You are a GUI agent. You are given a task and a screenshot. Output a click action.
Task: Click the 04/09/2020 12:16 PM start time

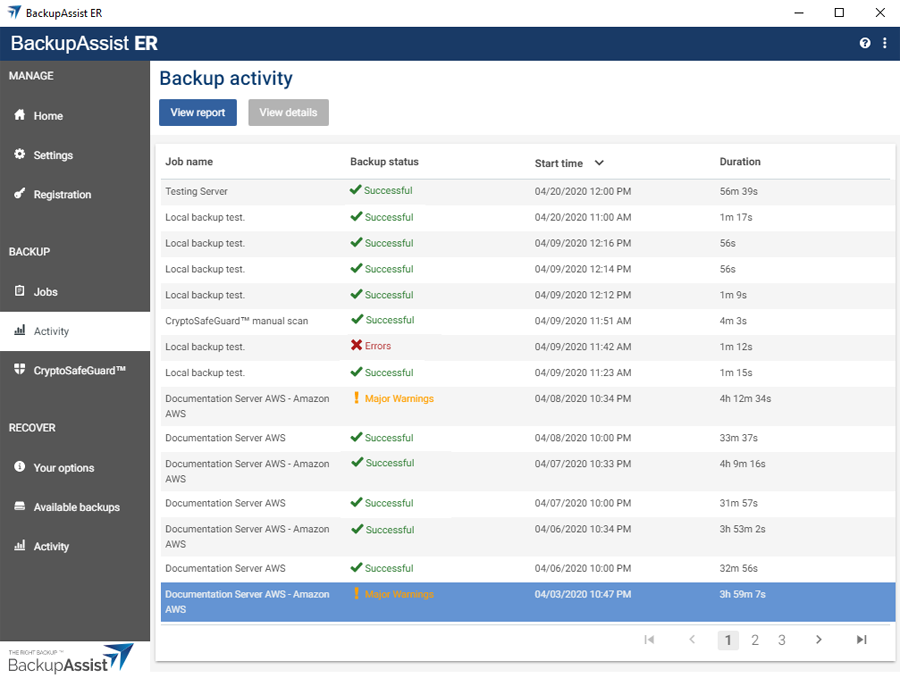(x=583, y=243)
